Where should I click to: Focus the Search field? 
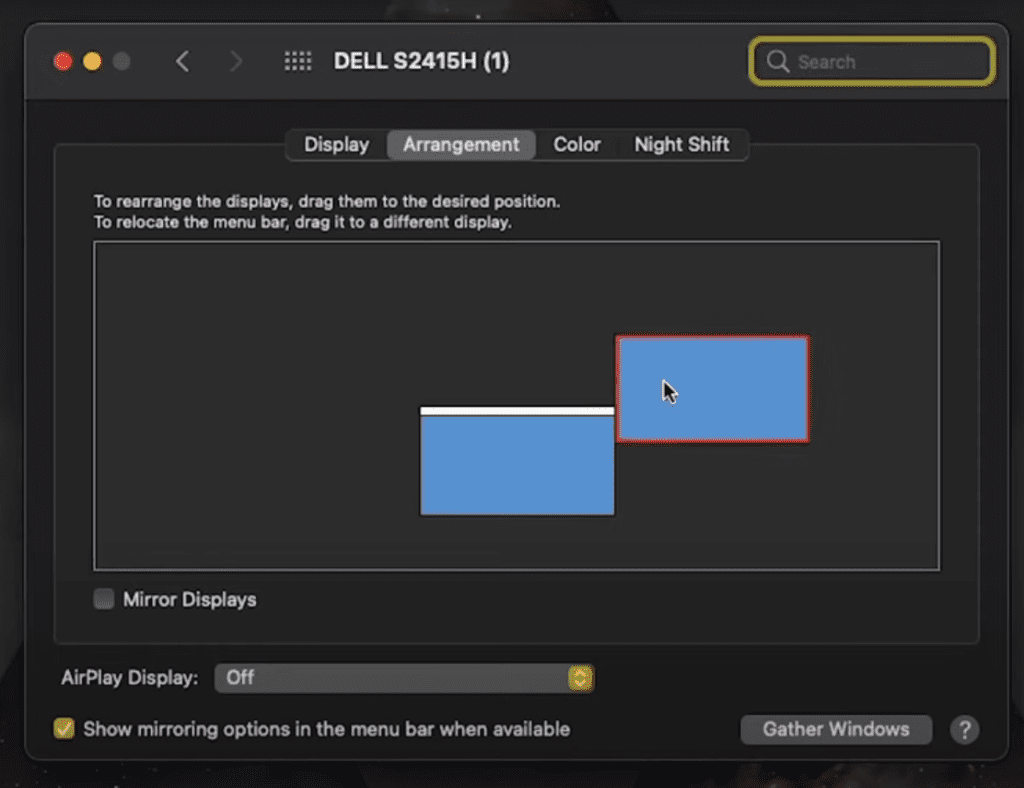(872, 61)
